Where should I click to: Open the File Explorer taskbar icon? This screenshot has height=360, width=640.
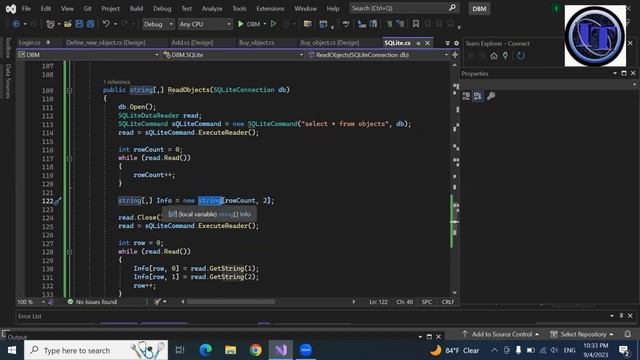pyautogui.click(x=231, y=350)
